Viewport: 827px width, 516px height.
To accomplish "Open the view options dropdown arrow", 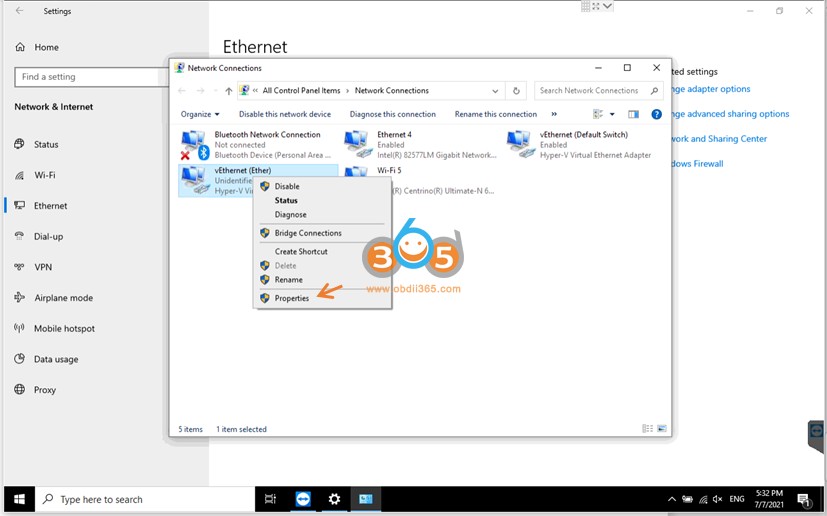I will (612, 114).
